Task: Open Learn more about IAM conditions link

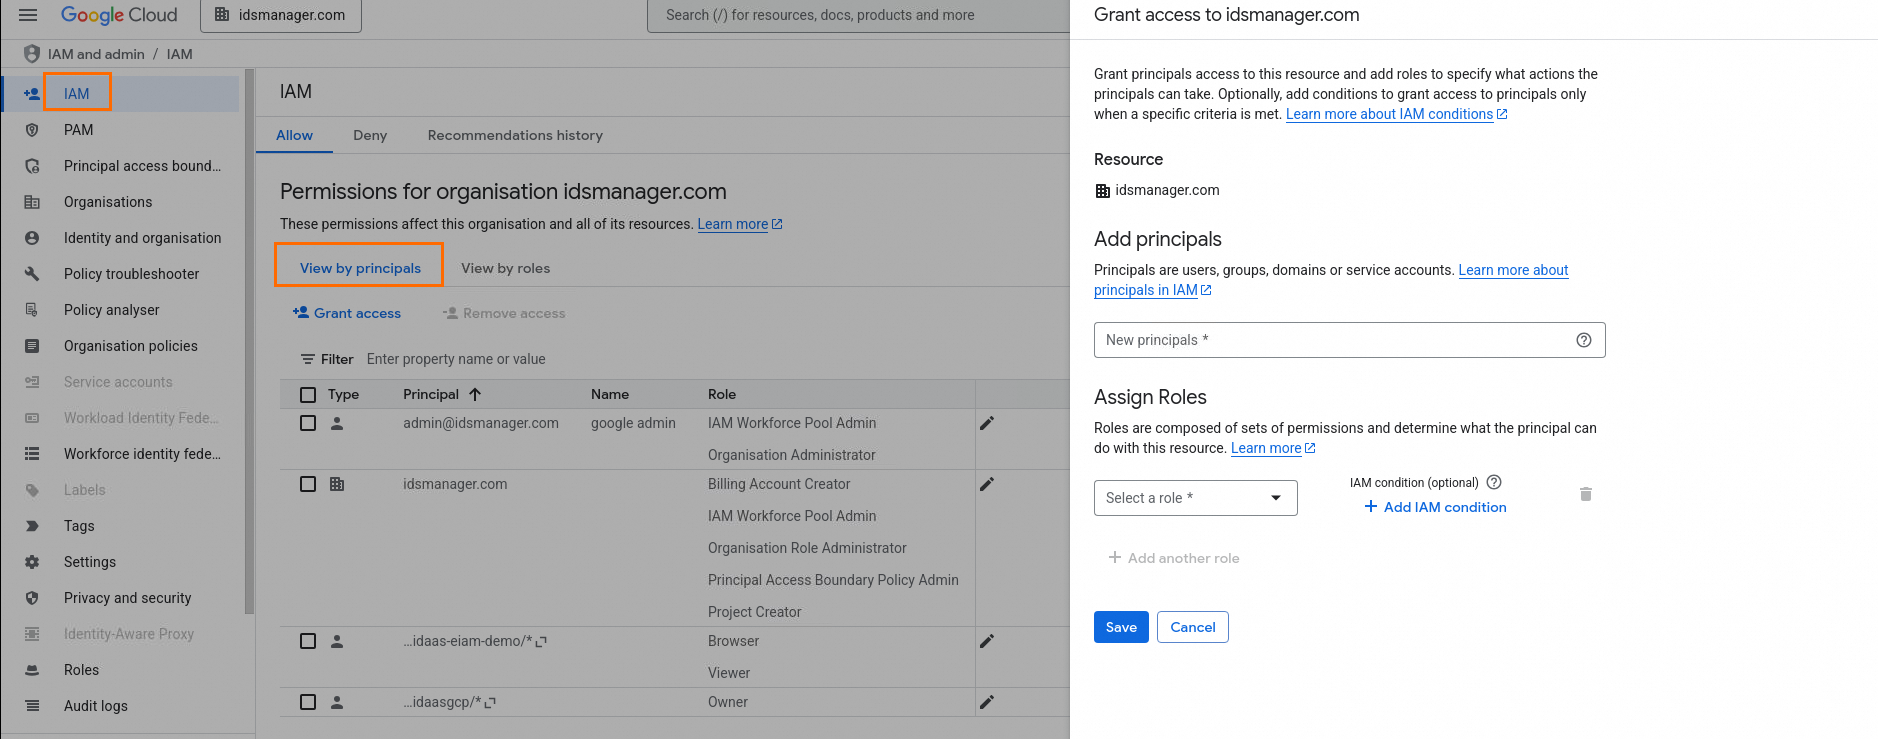Action: click(1389, 114)
